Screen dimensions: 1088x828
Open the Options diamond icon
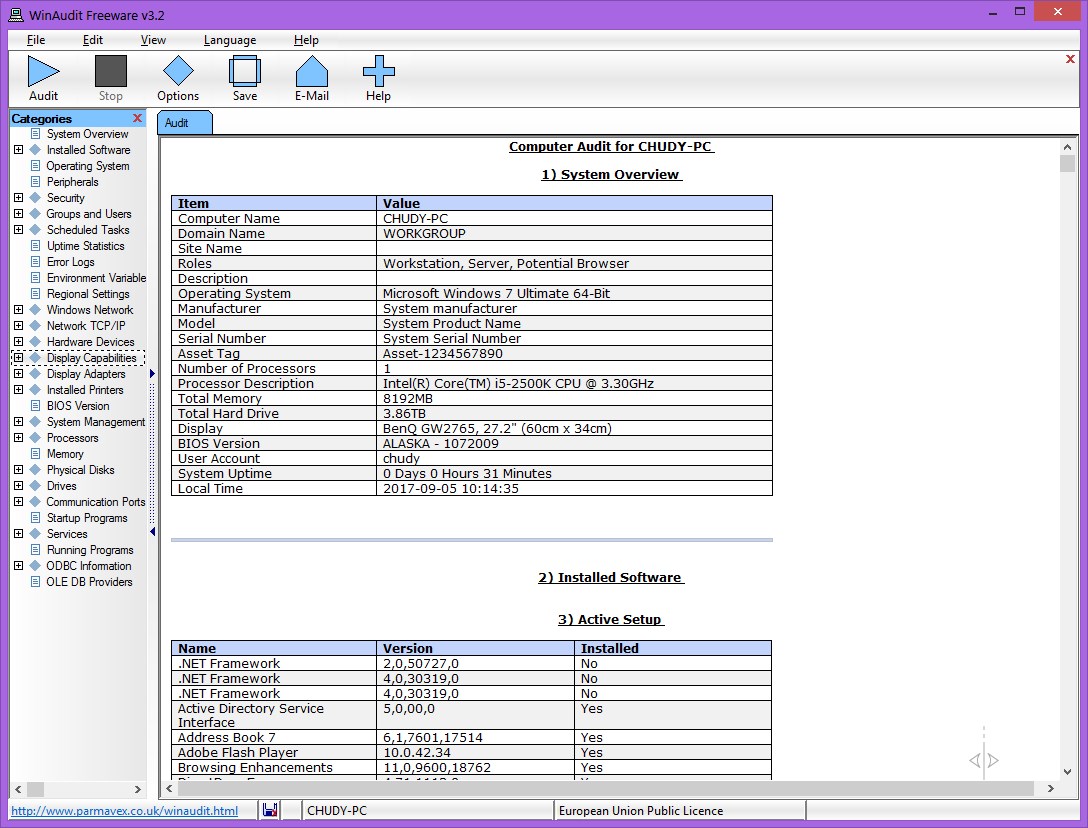click(x=178, y=72)
